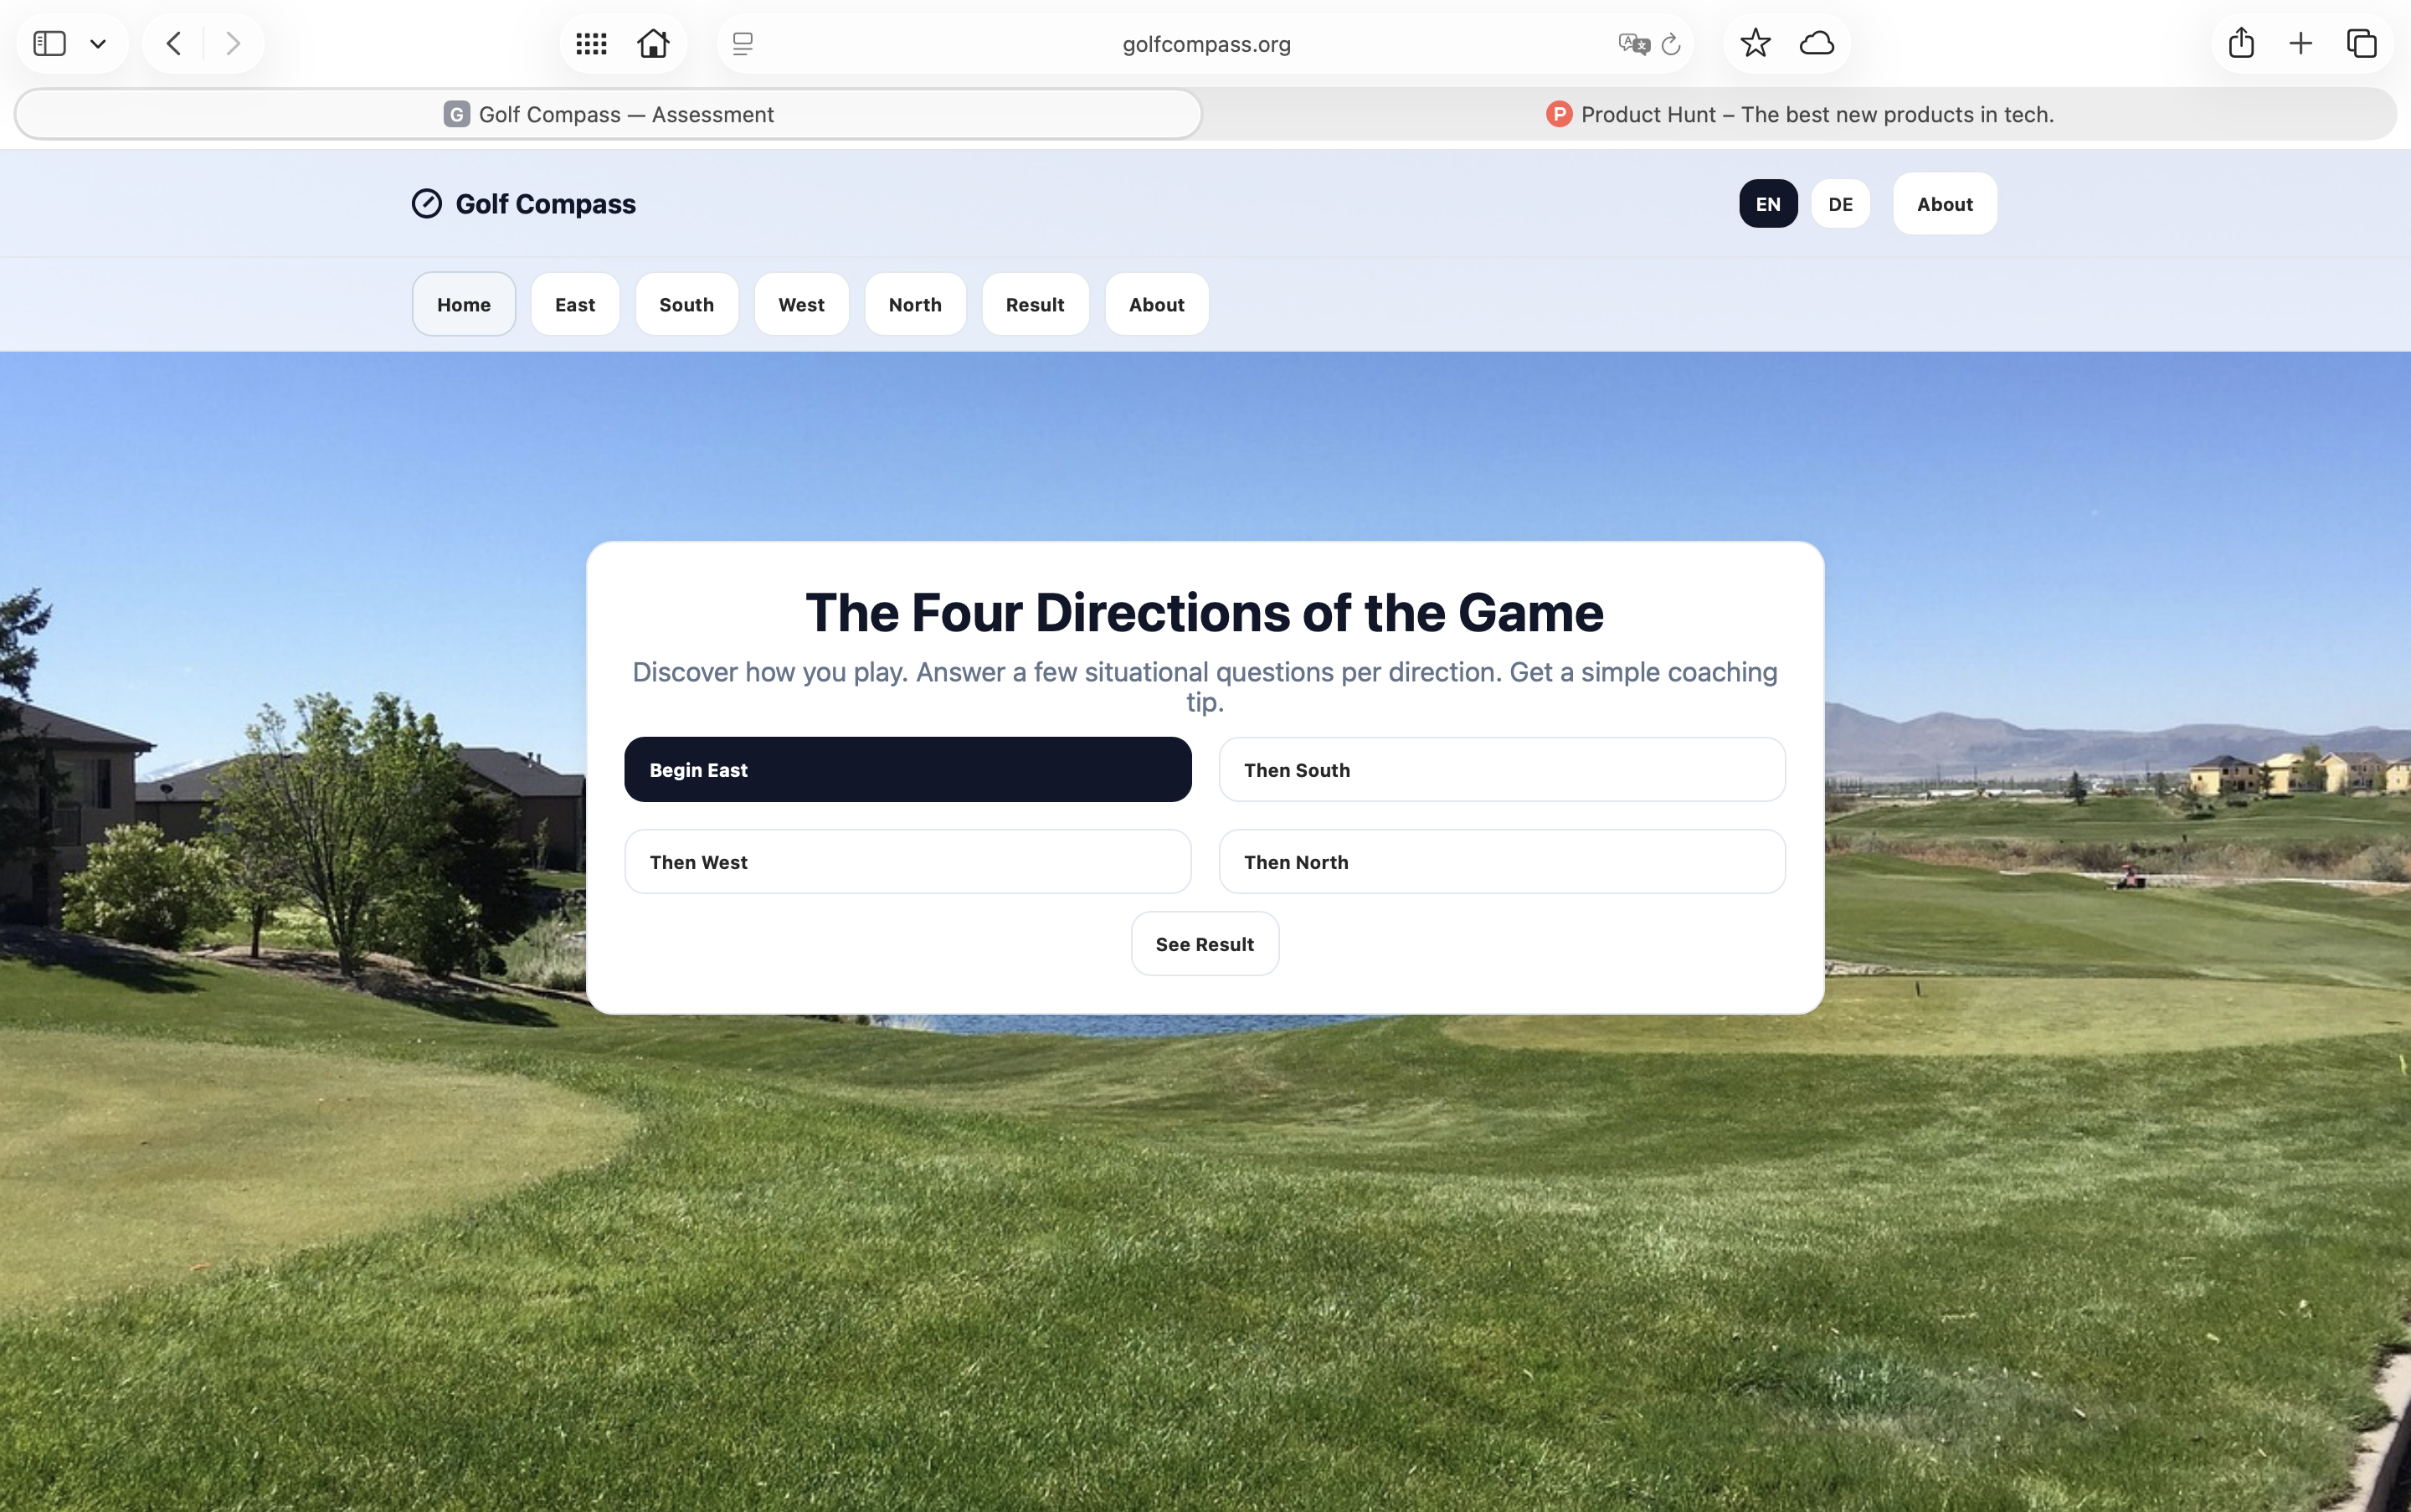The height and width of the screenshot is (1512, 2411).
Task: Switch language to DE
Action: [x=1840, y=203]
